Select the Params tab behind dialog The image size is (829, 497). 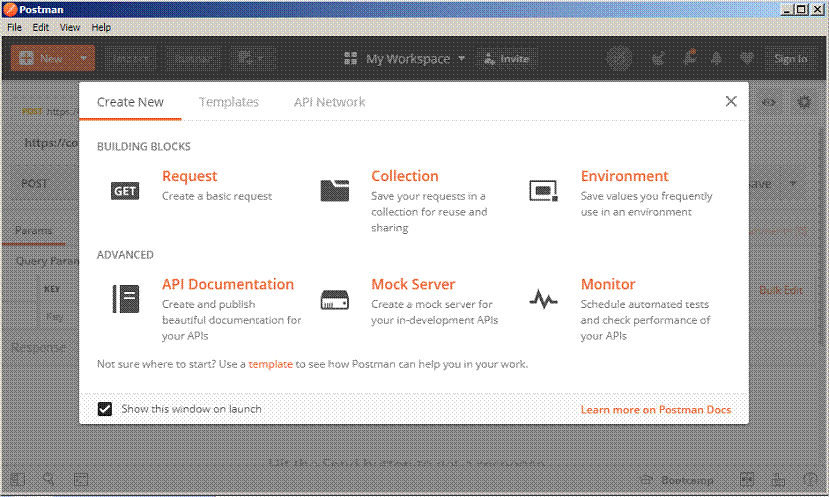click(33, 230)
